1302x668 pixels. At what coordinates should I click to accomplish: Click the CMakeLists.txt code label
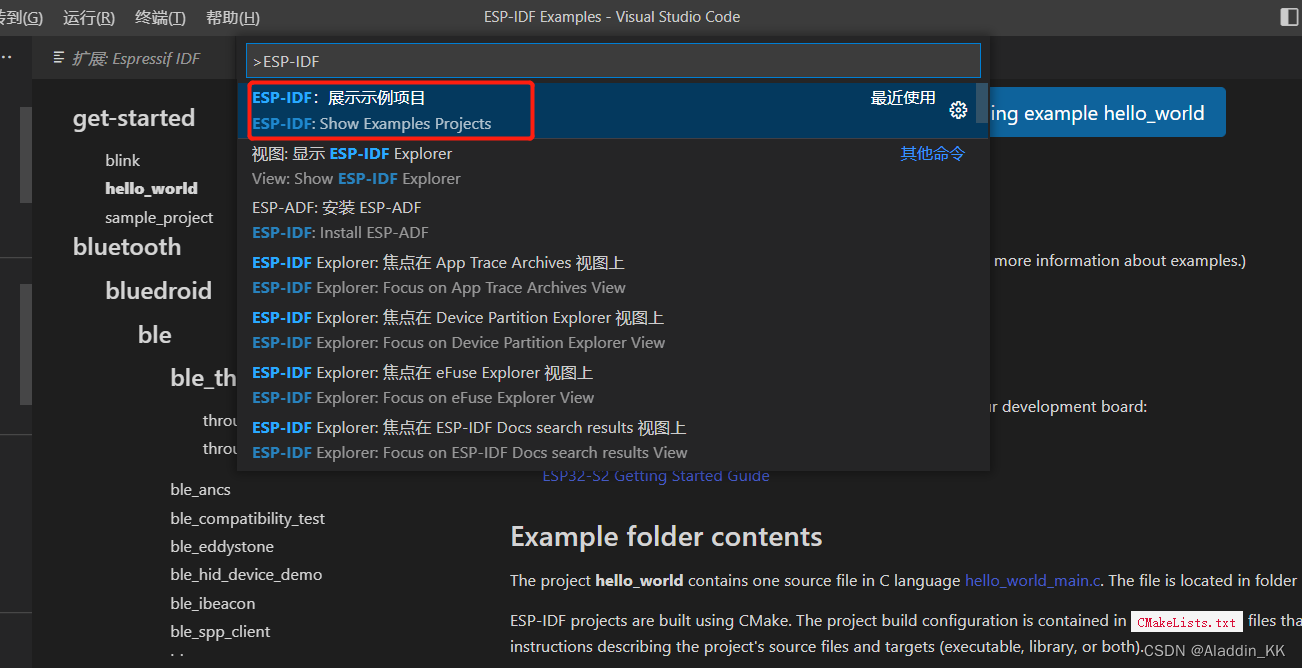pyautogui.click(x=1187, y=622)
